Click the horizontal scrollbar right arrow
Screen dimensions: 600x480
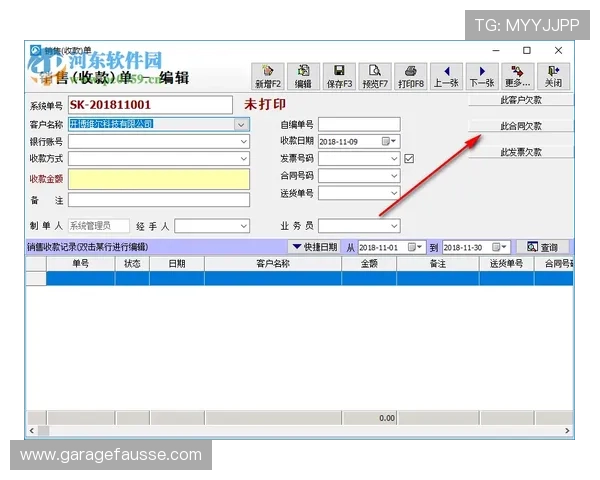[x=567, y=431]
